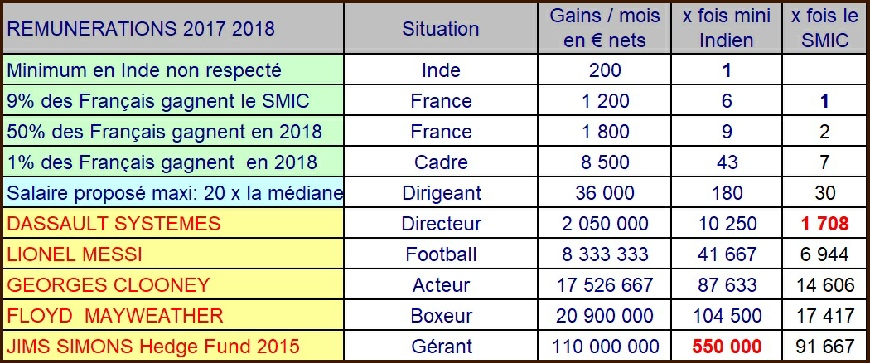
Task: Click the Dirigeant cell
Action: (441, 193)
